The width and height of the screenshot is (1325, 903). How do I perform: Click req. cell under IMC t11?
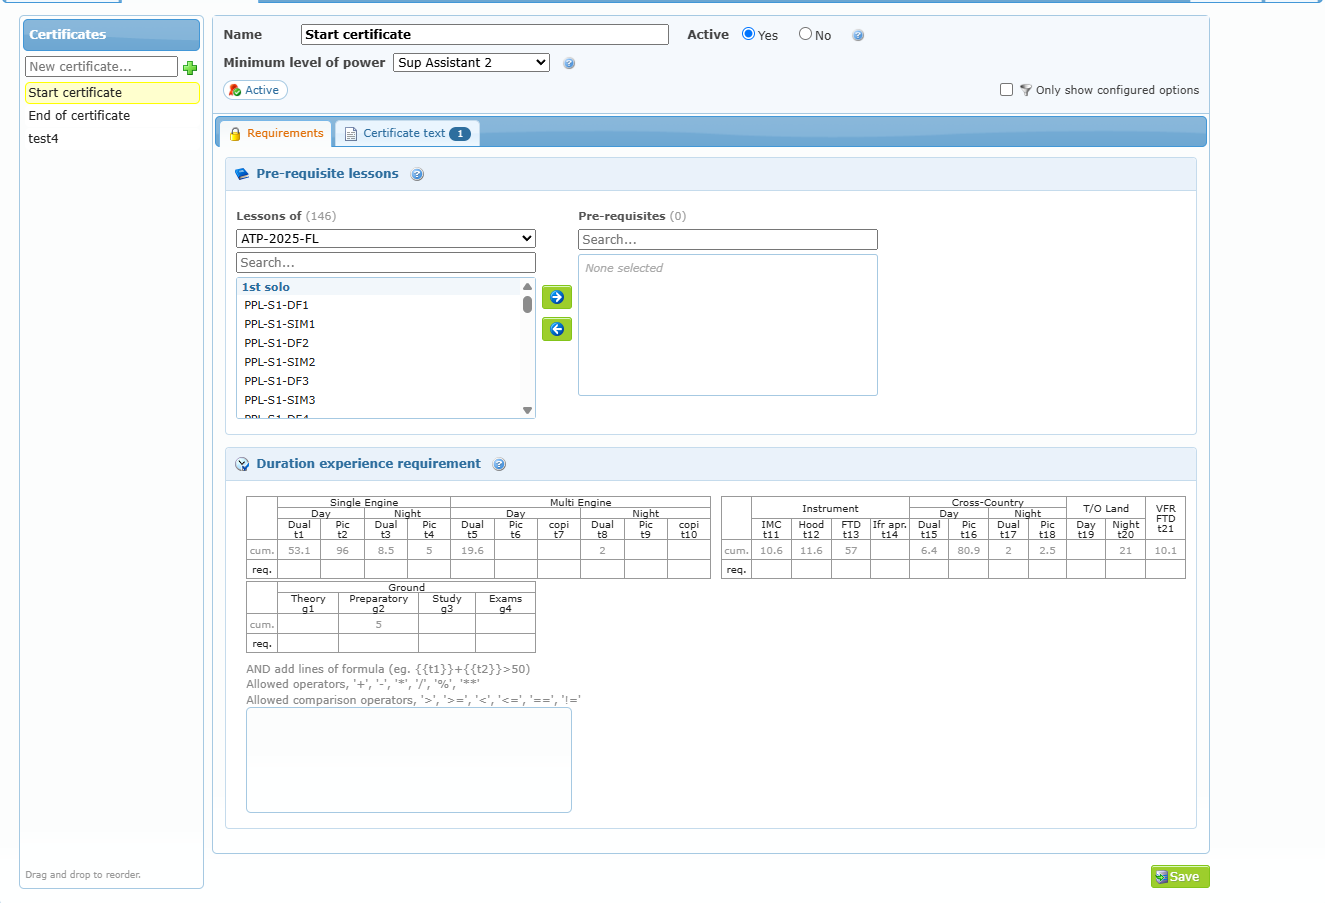(x=771, y=570)
